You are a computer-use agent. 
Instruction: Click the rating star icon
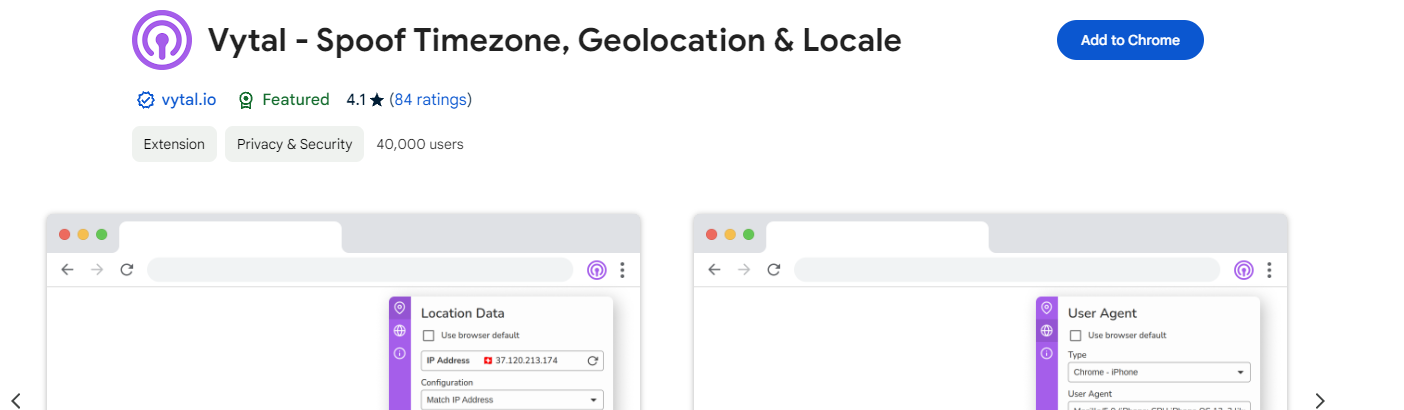(377, 100)
